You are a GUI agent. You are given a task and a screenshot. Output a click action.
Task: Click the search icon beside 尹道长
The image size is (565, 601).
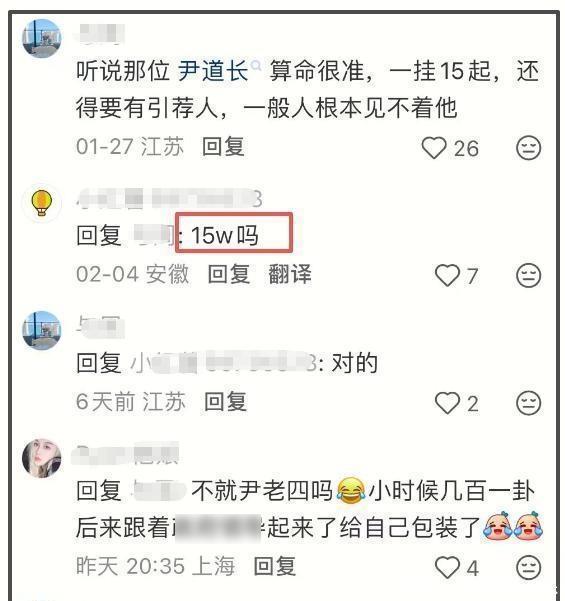coord(256,66)
